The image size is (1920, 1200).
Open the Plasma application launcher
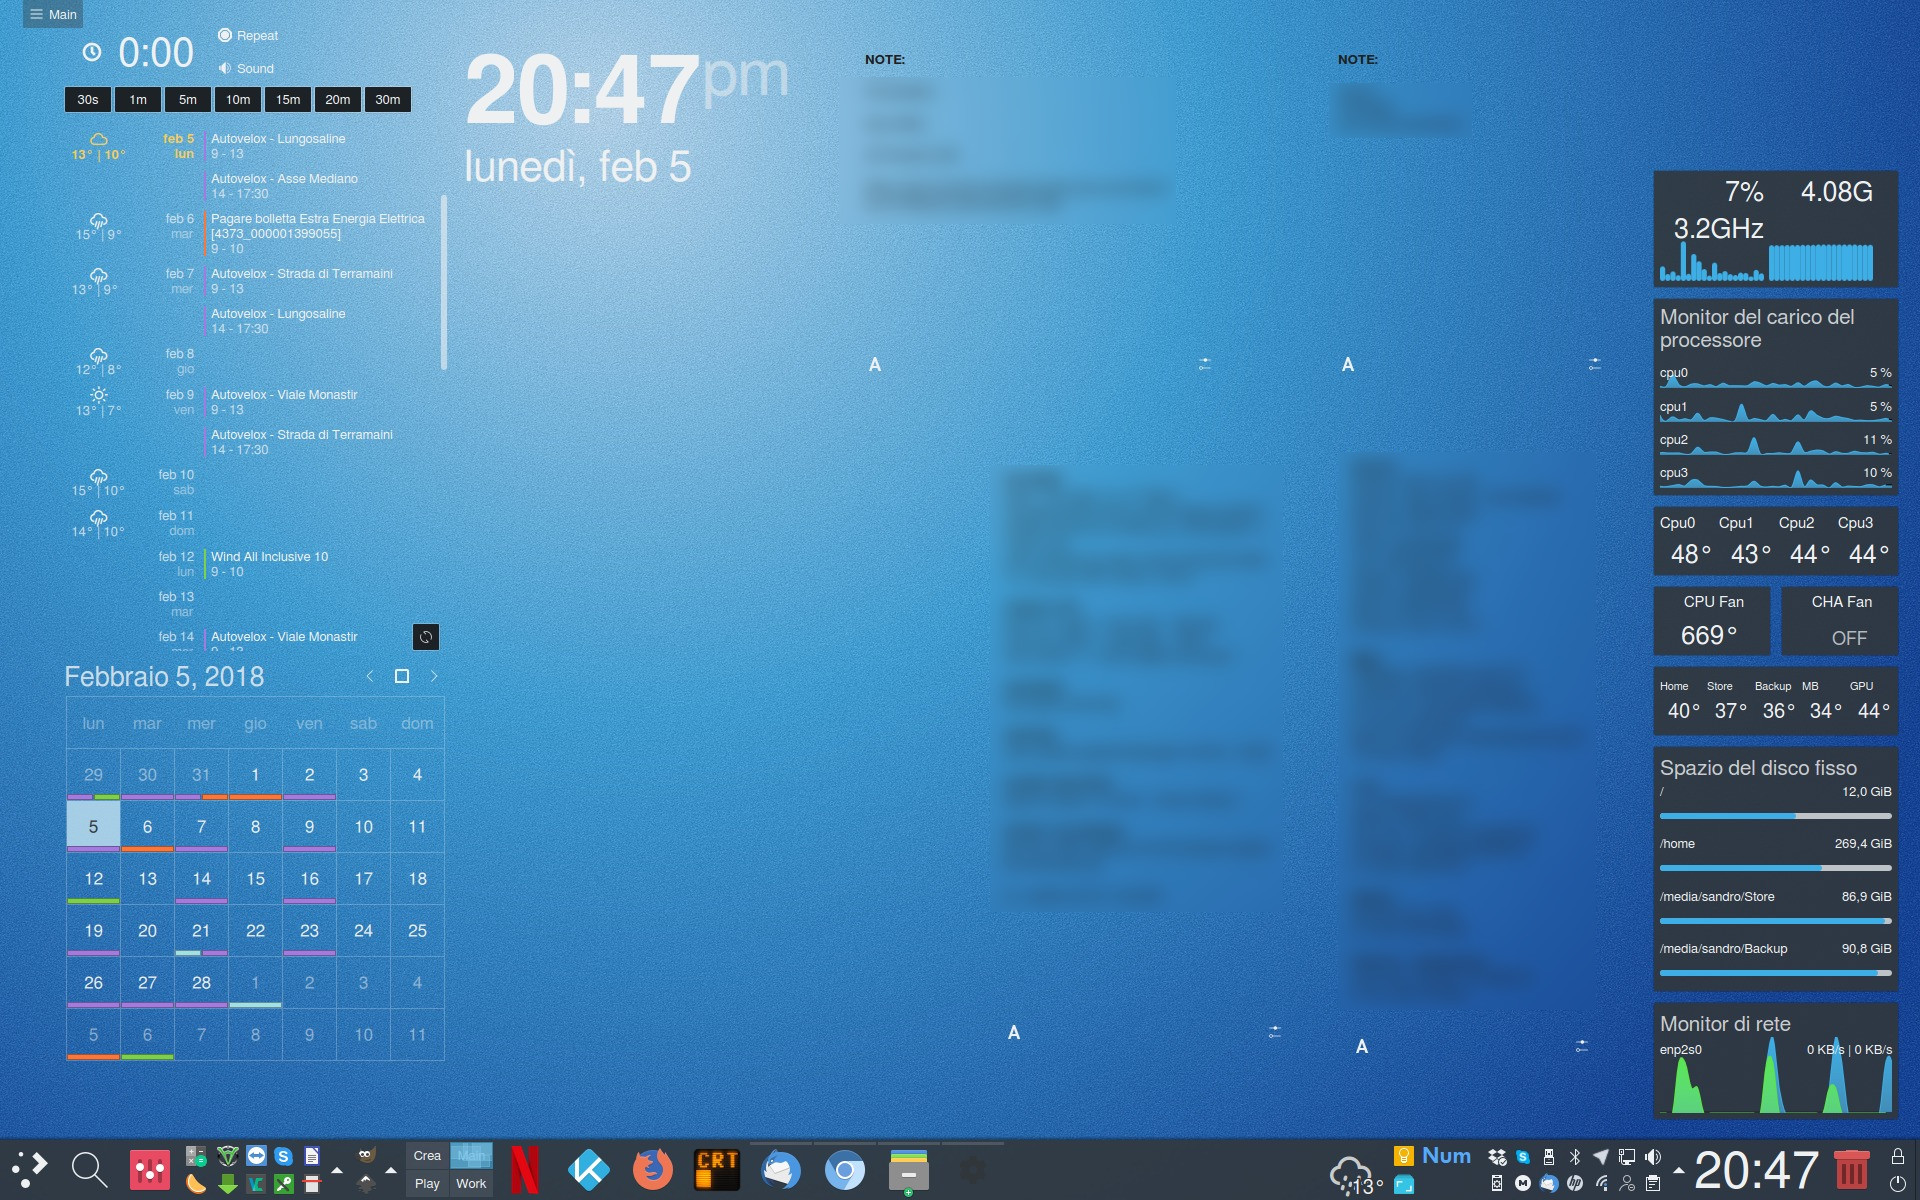click(30, 1169)
